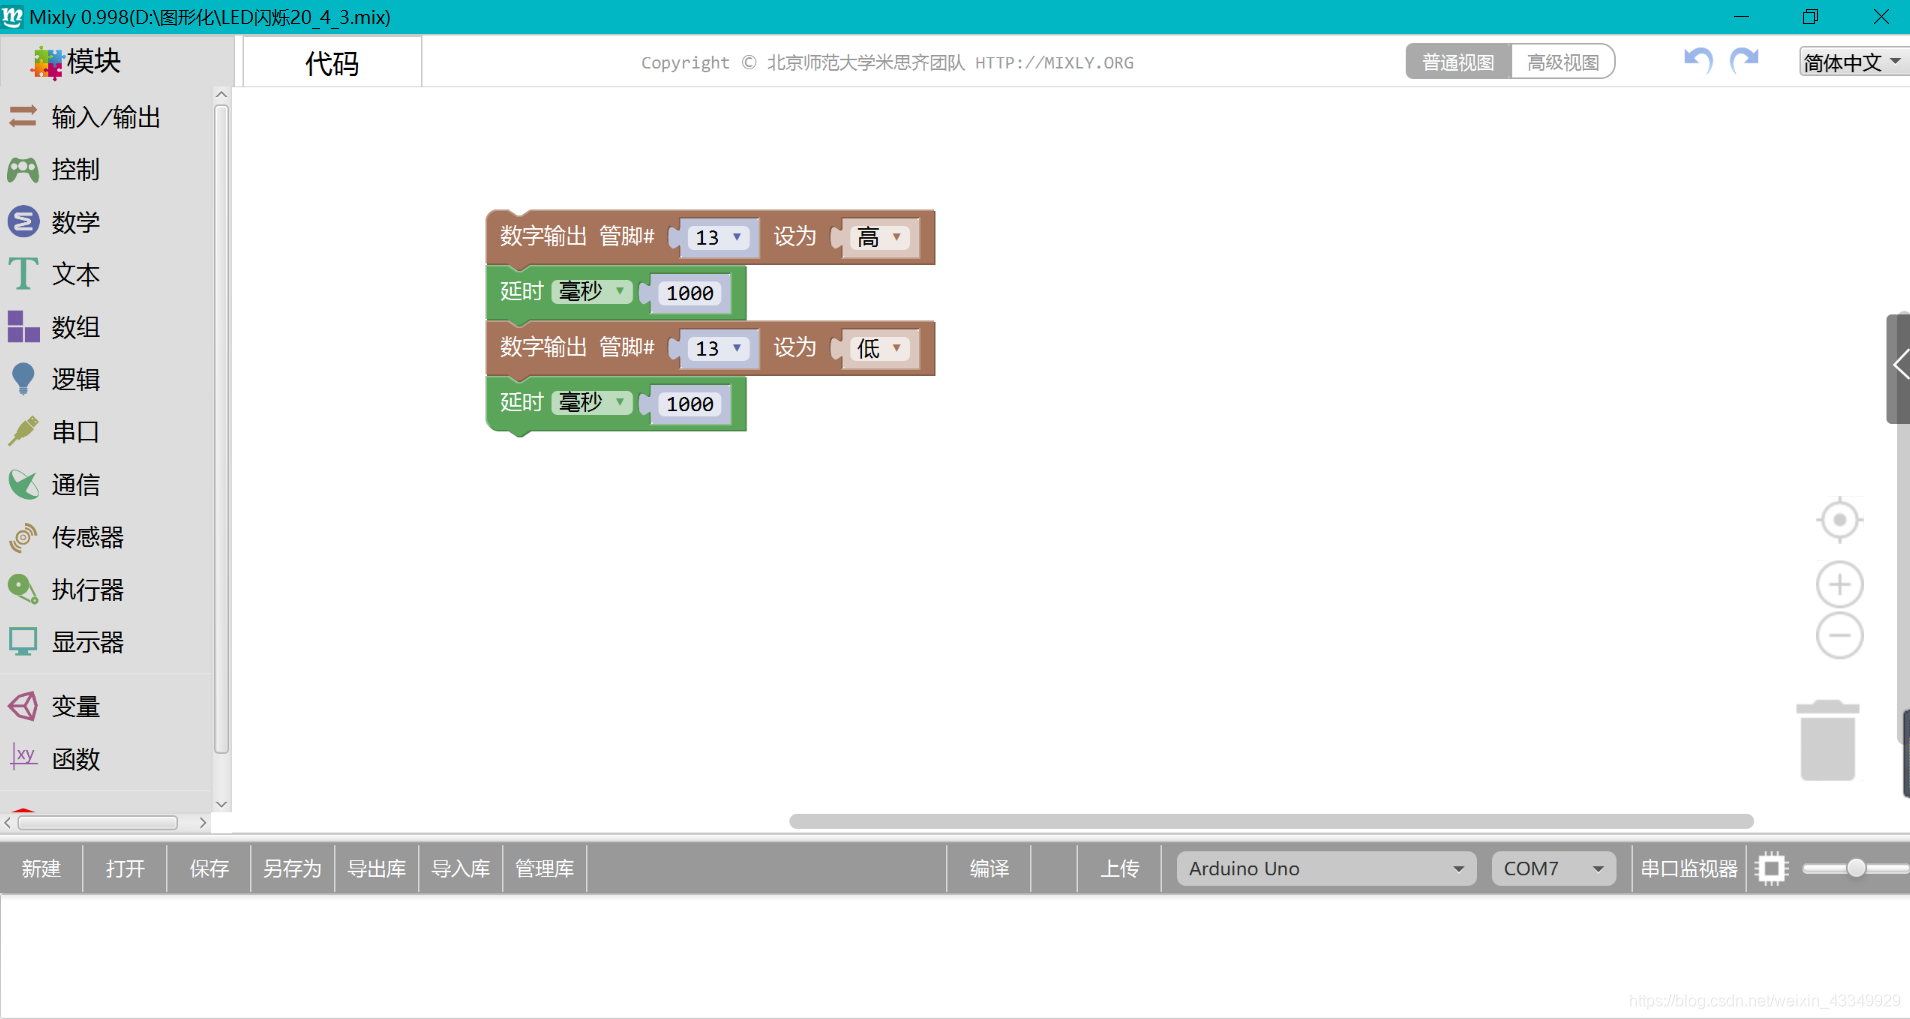The image size is (1910, 1019).
Task: Click the 上传 button
Action: (1120, 868)
